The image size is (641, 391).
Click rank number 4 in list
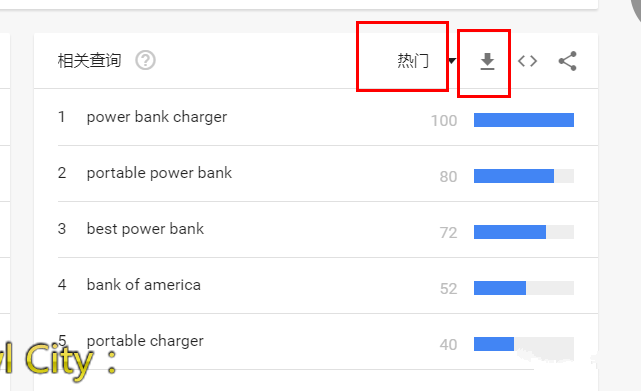pyautogui.click(x=62, y=285)
